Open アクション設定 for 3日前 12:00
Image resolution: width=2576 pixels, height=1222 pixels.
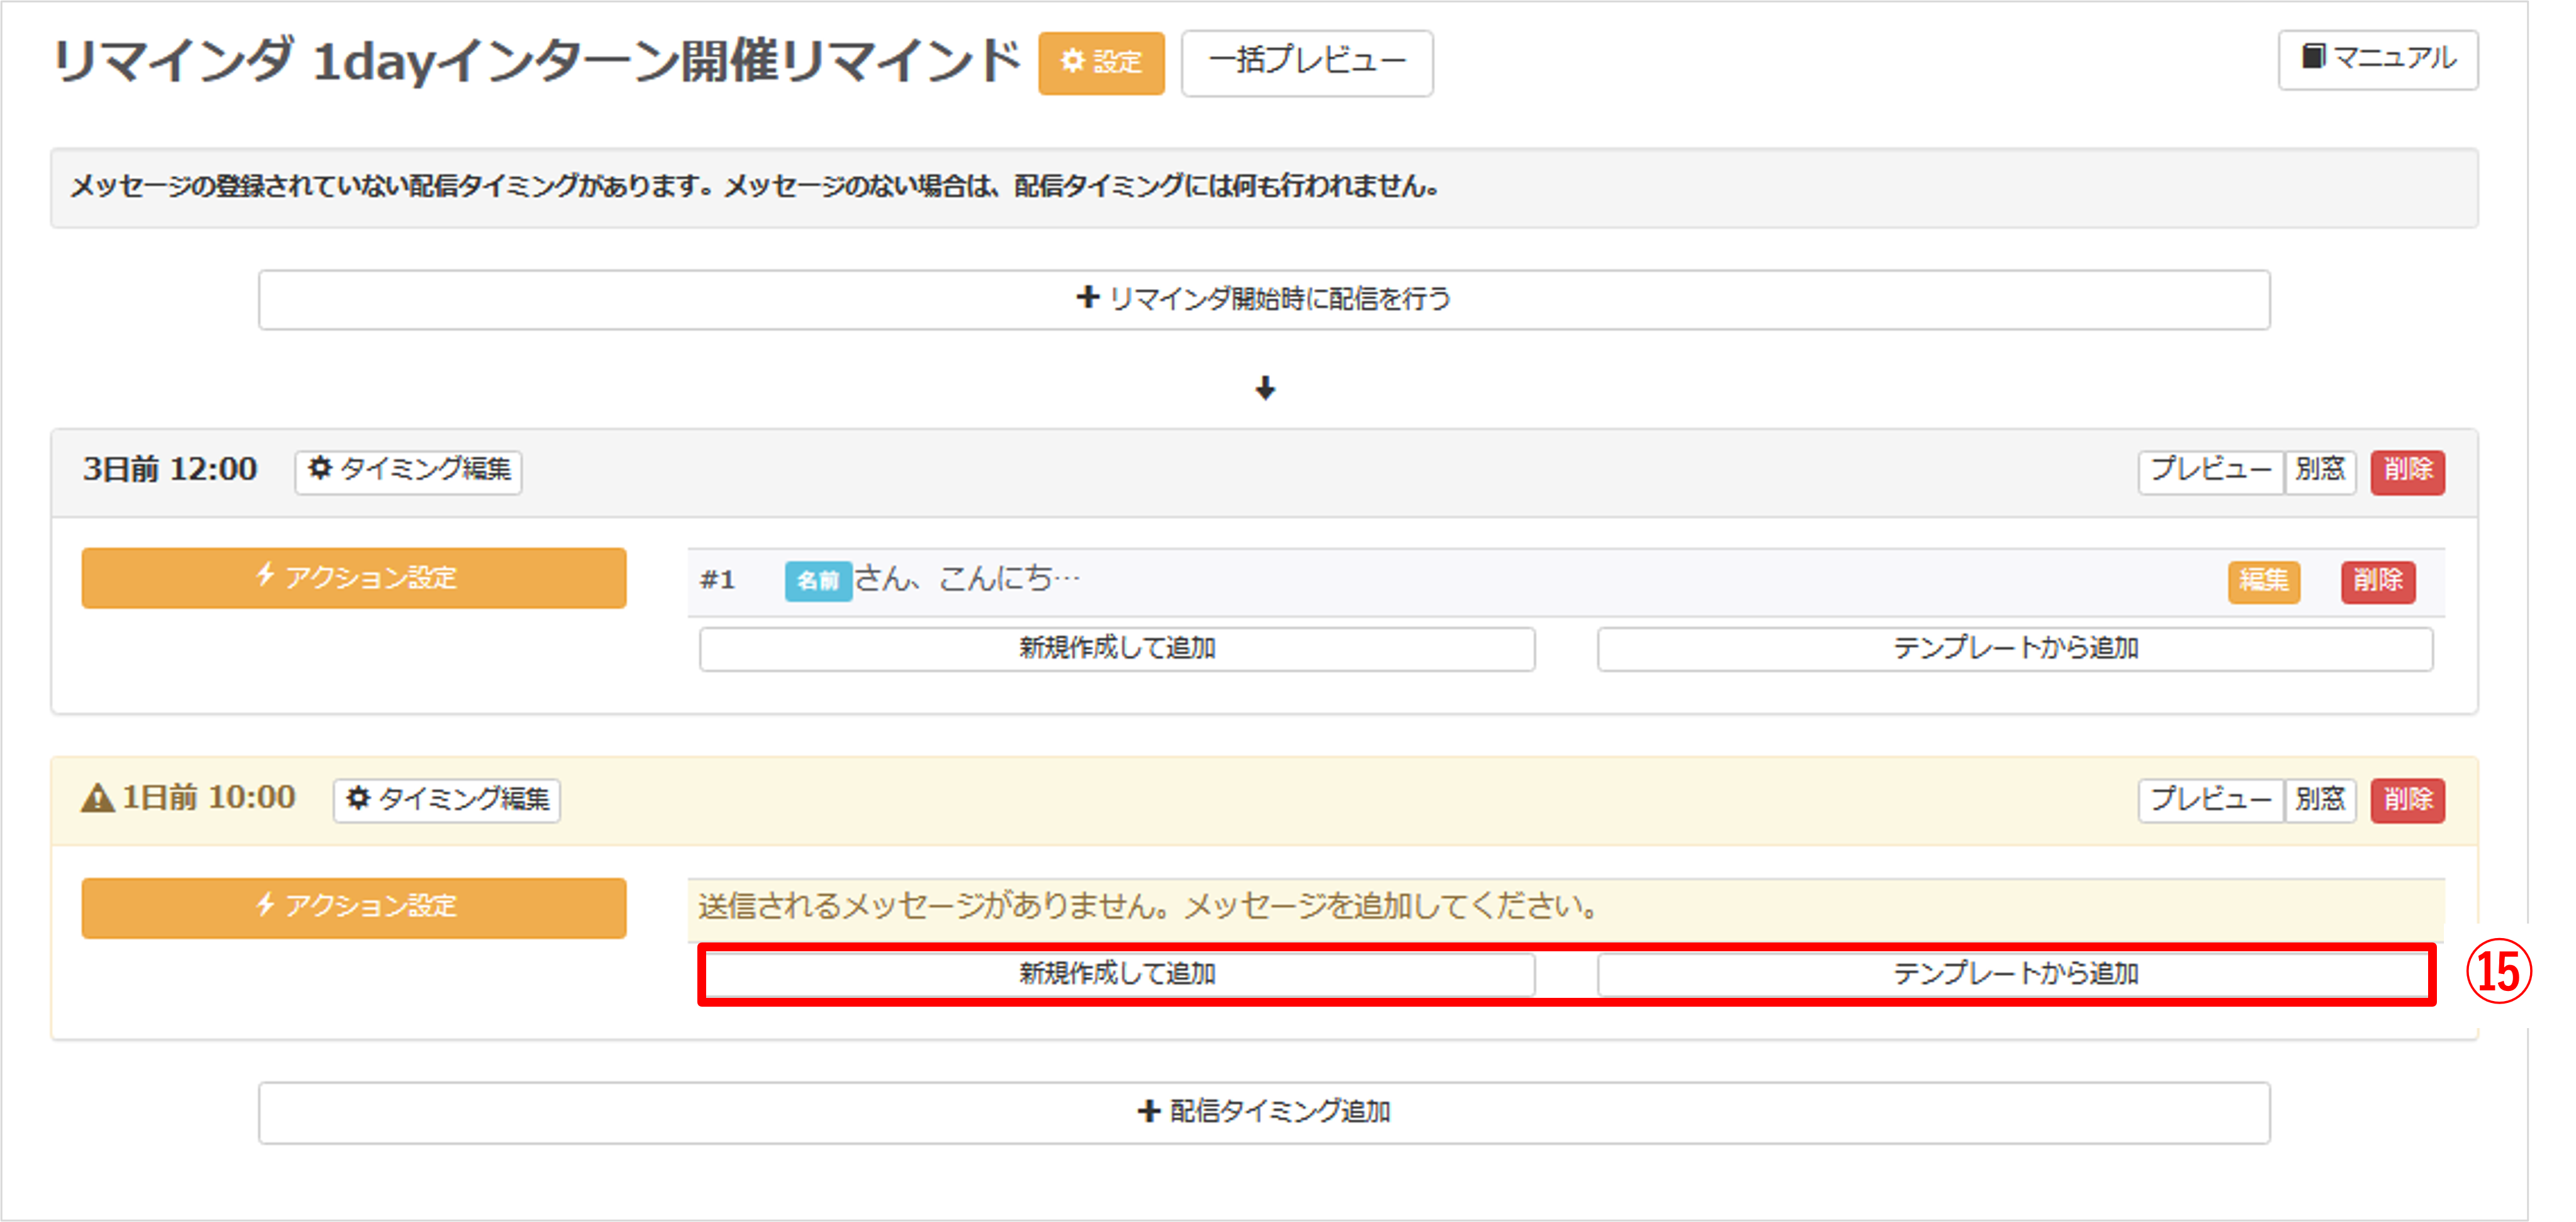click(x=354, y=577)
